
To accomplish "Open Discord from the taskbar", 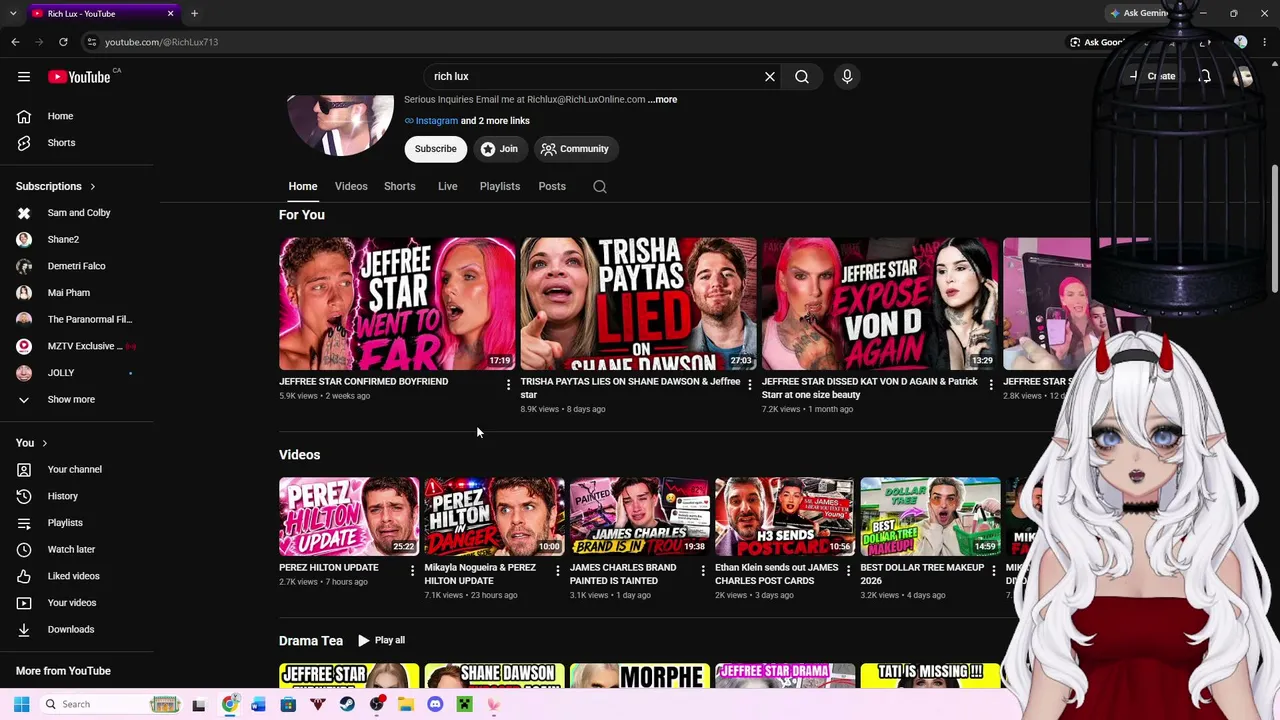I will [435, 704].
